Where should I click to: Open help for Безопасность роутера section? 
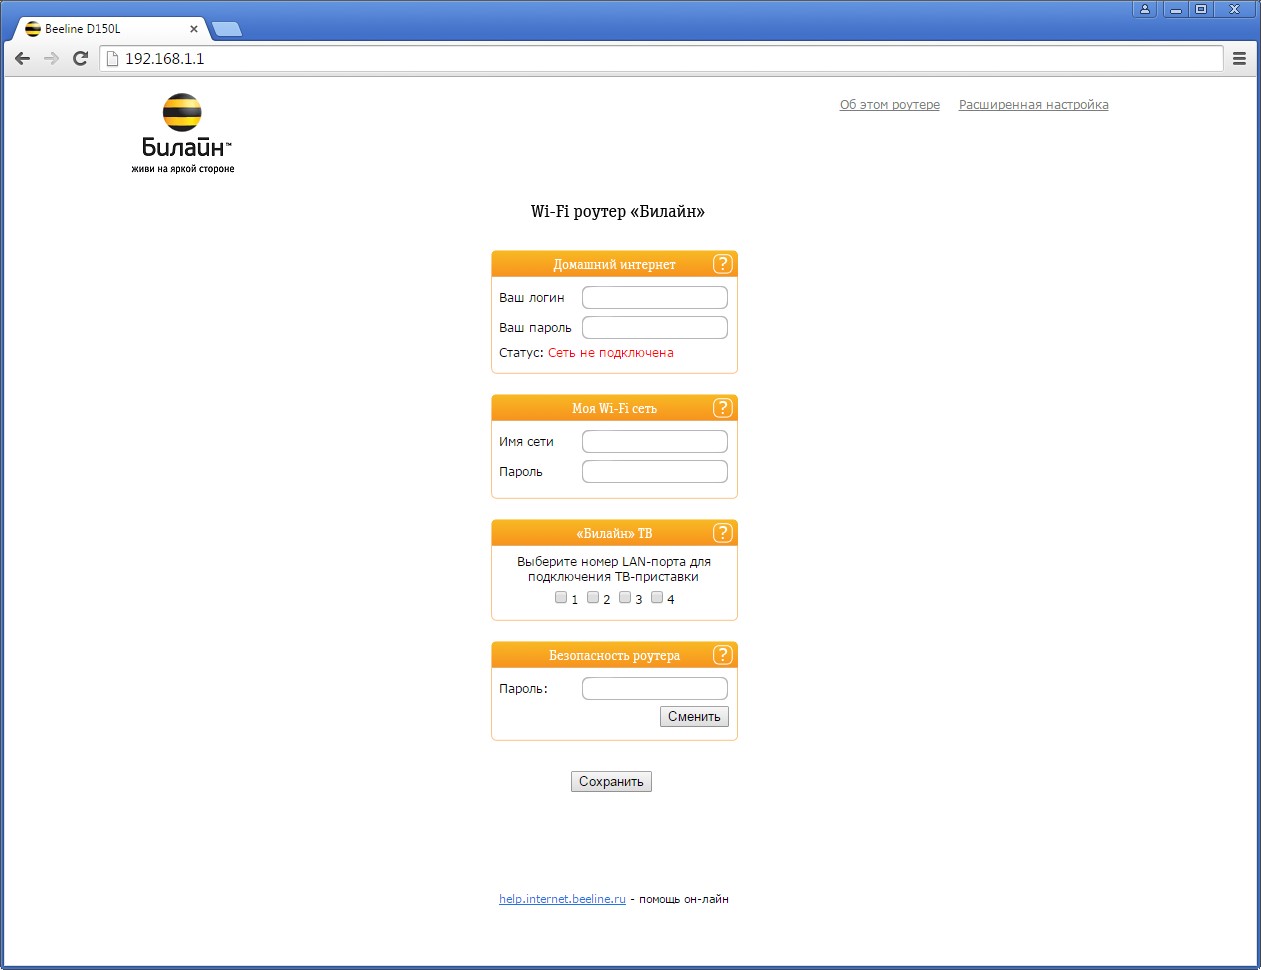pos(723,655)
